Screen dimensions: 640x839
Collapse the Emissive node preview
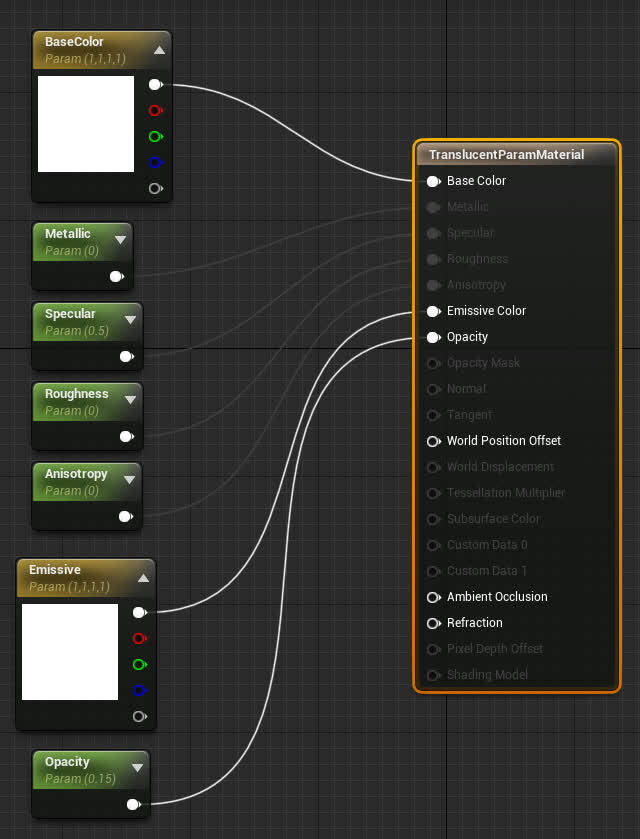(144, 577)
